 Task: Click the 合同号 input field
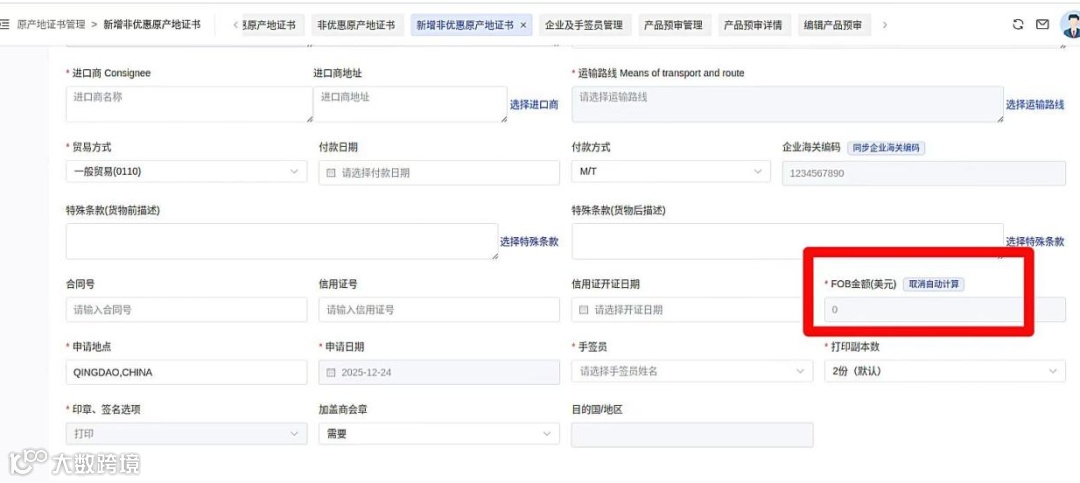point(187,310)
